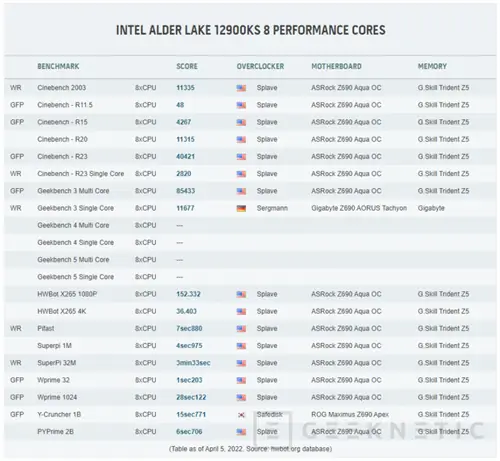Click G.Skill Trident Z5 in the Y-Cruncher row

tap(443, 414)
